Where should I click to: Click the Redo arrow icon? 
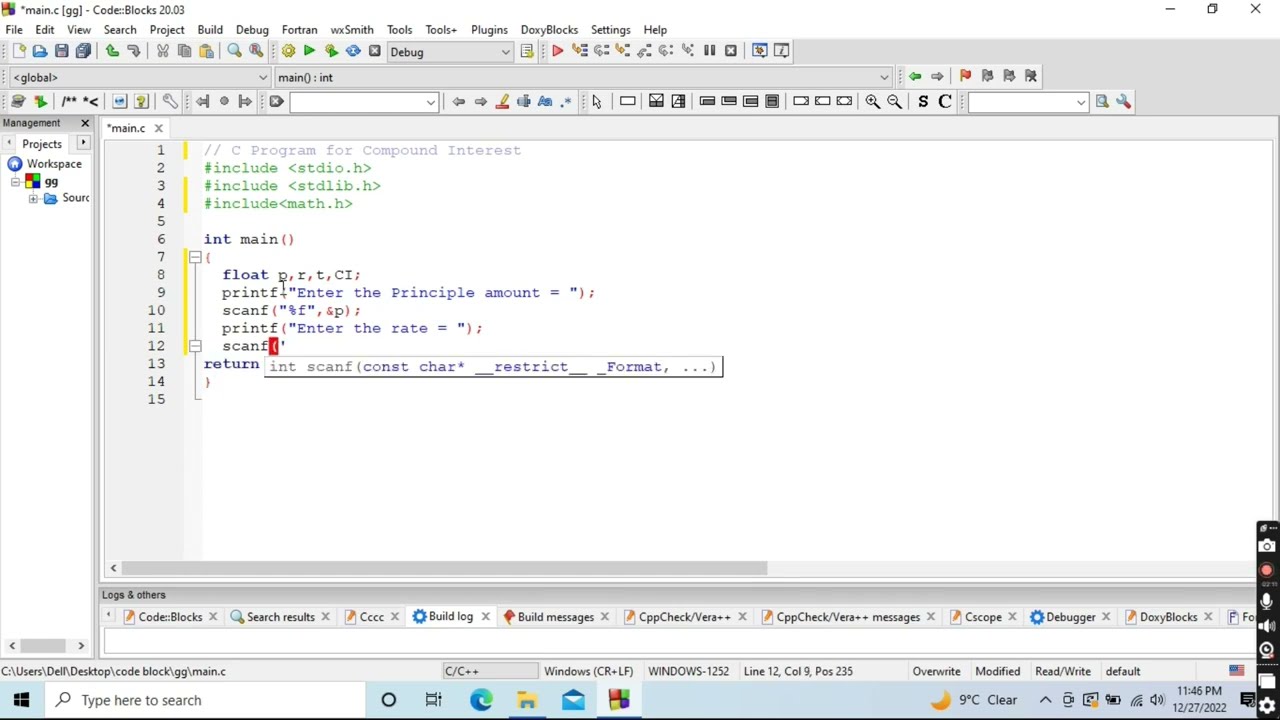pos(134,51)
